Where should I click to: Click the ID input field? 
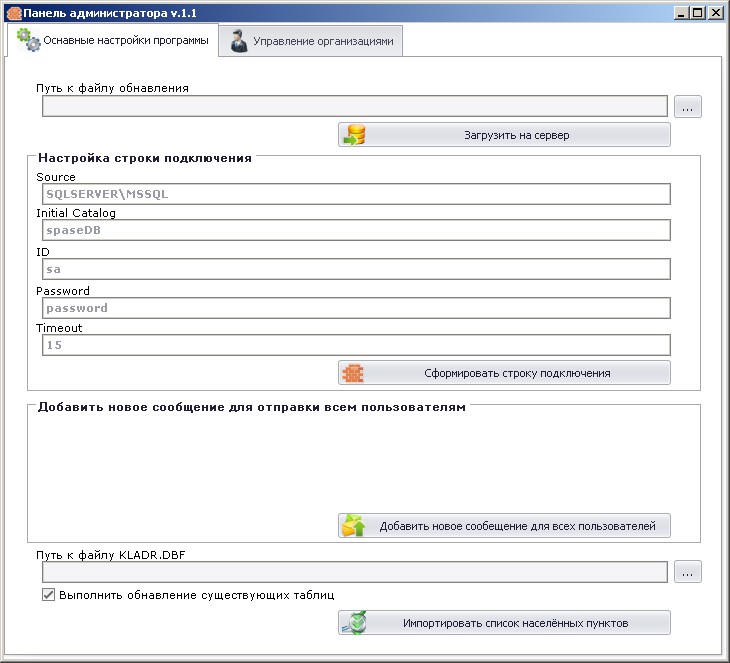coord(355,269)
